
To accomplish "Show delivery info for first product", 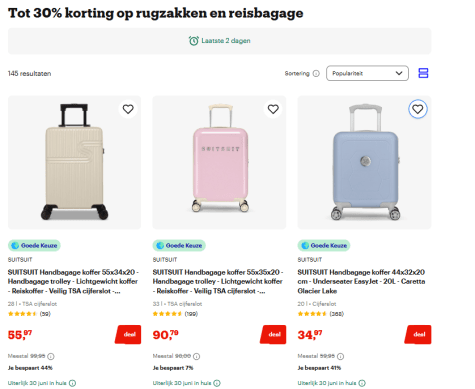I will (72, 383).
